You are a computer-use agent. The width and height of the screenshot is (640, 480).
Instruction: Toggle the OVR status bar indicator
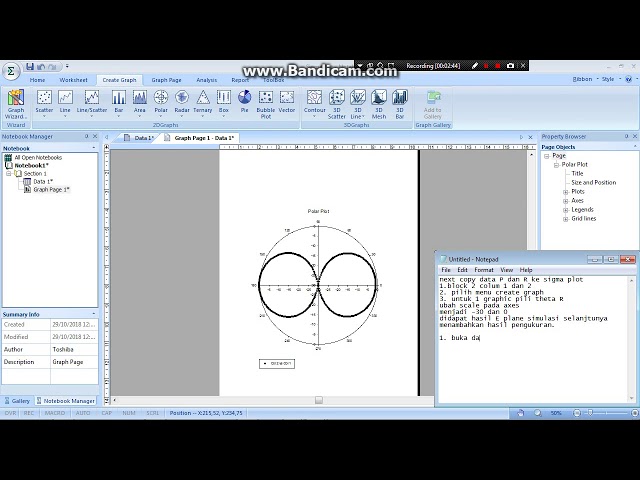pos(11,413)
